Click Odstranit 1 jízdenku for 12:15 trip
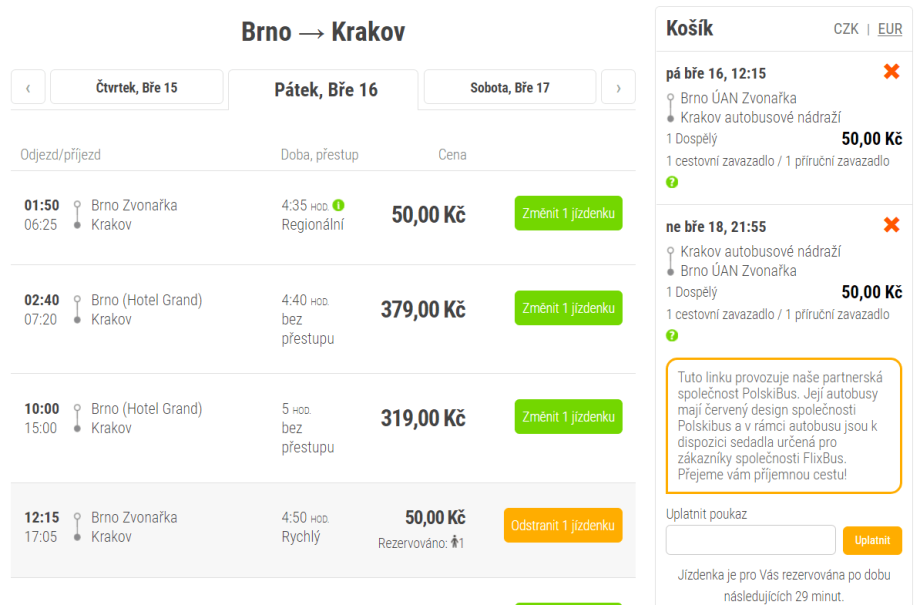 click(562, 526)
